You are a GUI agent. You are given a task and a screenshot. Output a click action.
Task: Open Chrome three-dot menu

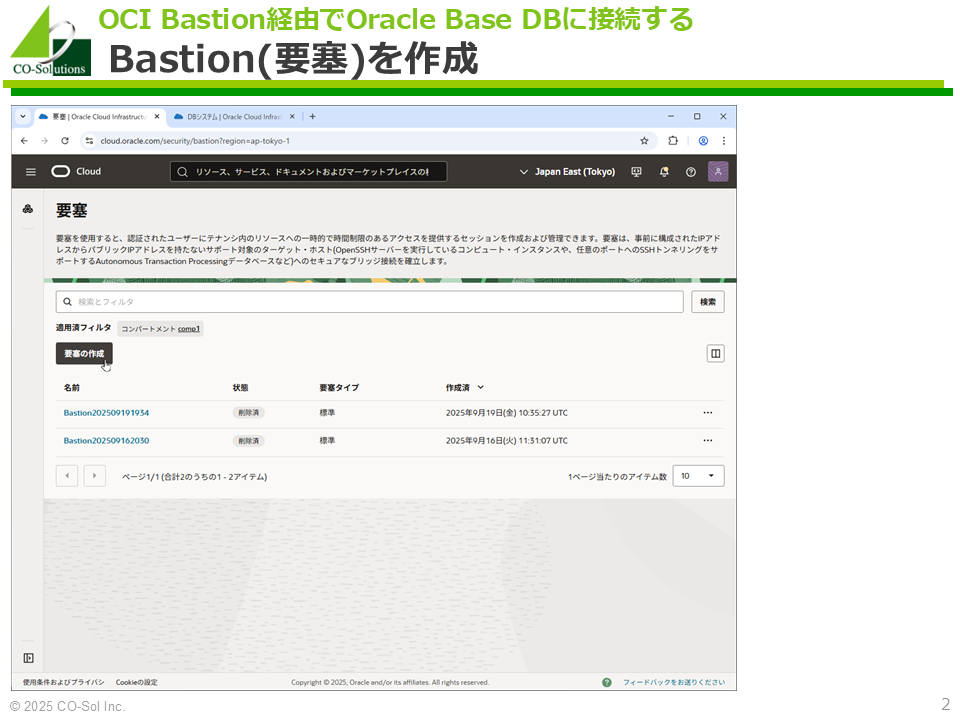[x=724, y=141]
